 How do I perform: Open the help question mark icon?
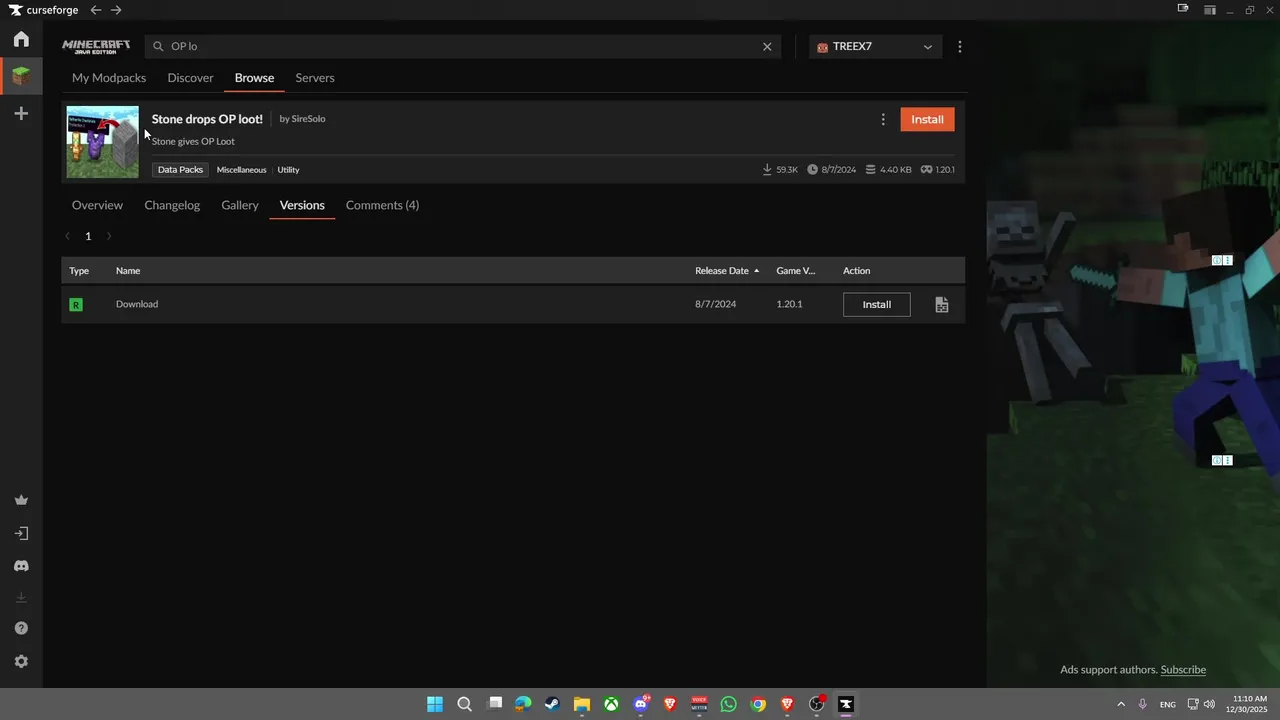pos(21,628)
